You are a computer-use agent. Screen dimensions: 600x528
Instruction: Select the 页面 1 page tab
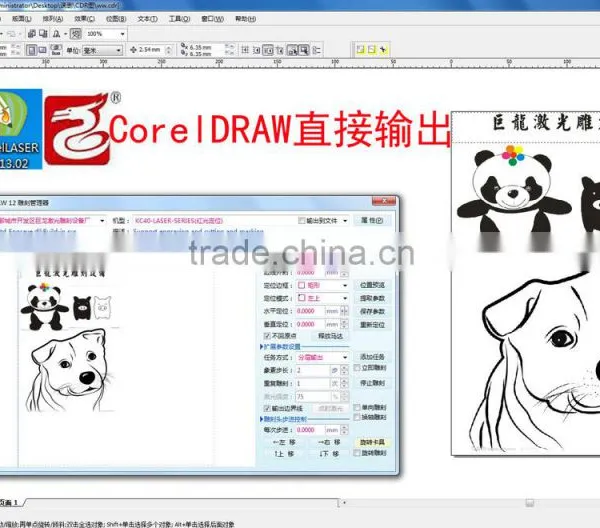point(10,503)
